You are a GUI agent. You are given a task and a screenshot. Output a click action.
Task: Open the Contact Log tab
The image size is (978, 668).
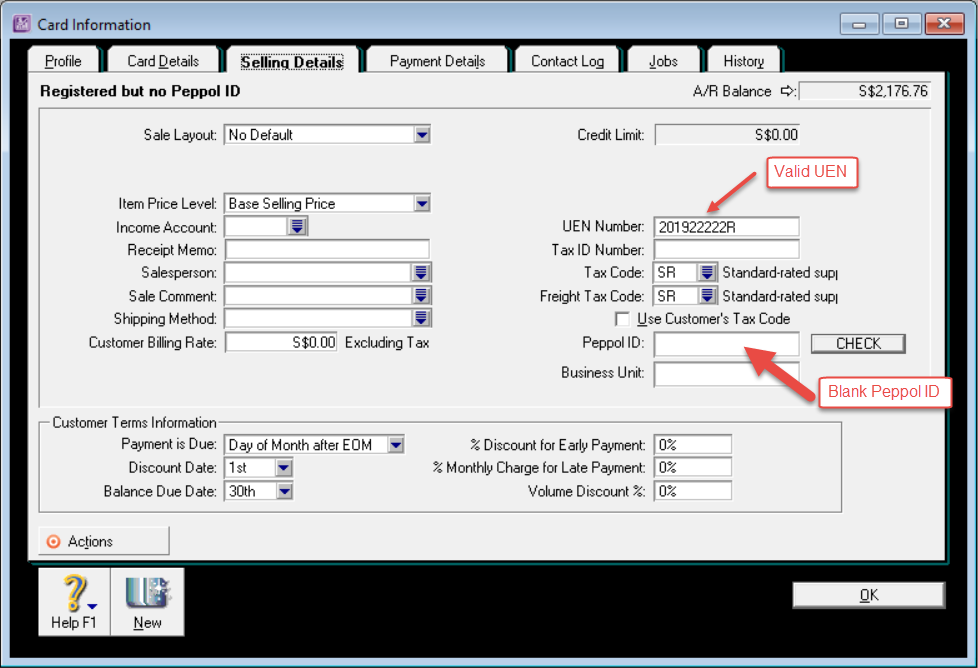click(x=567, y=61)
